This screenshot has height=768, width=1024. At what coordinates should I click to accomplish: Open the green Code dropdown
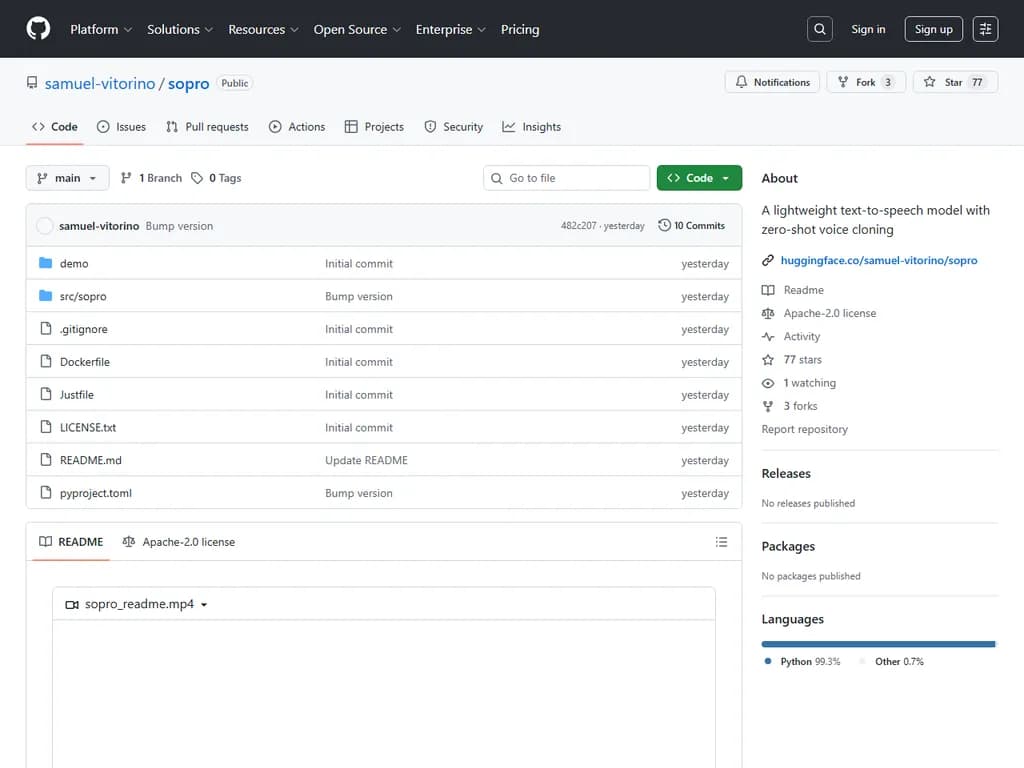(699, 178)
